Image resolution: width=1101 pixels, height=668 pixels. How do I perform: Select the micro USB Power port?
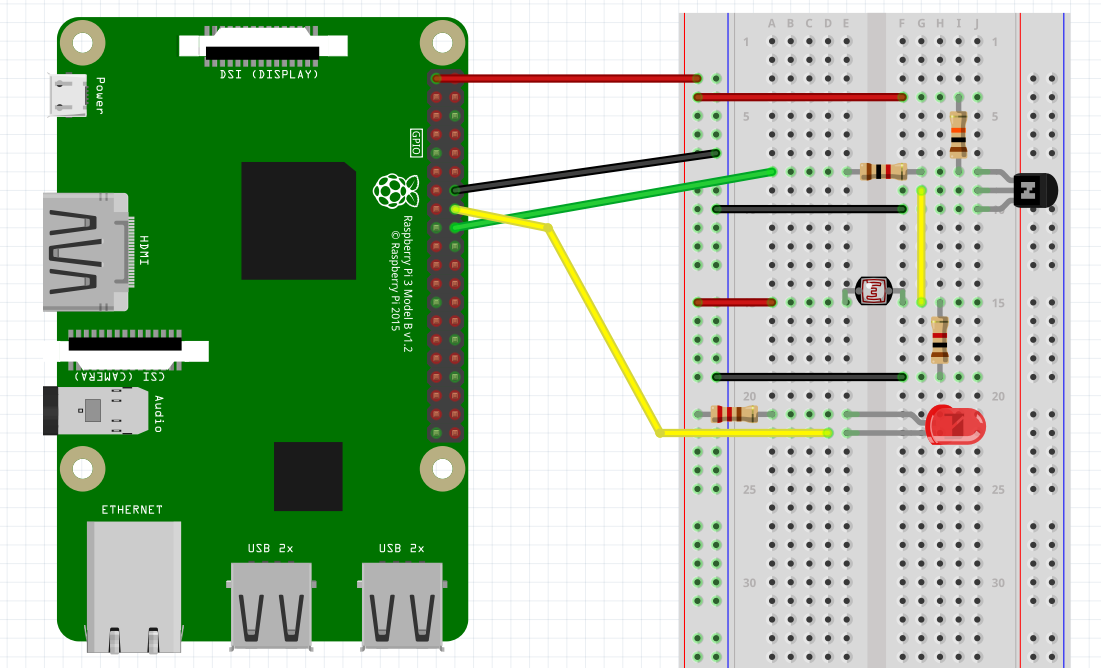click(68, 95)
